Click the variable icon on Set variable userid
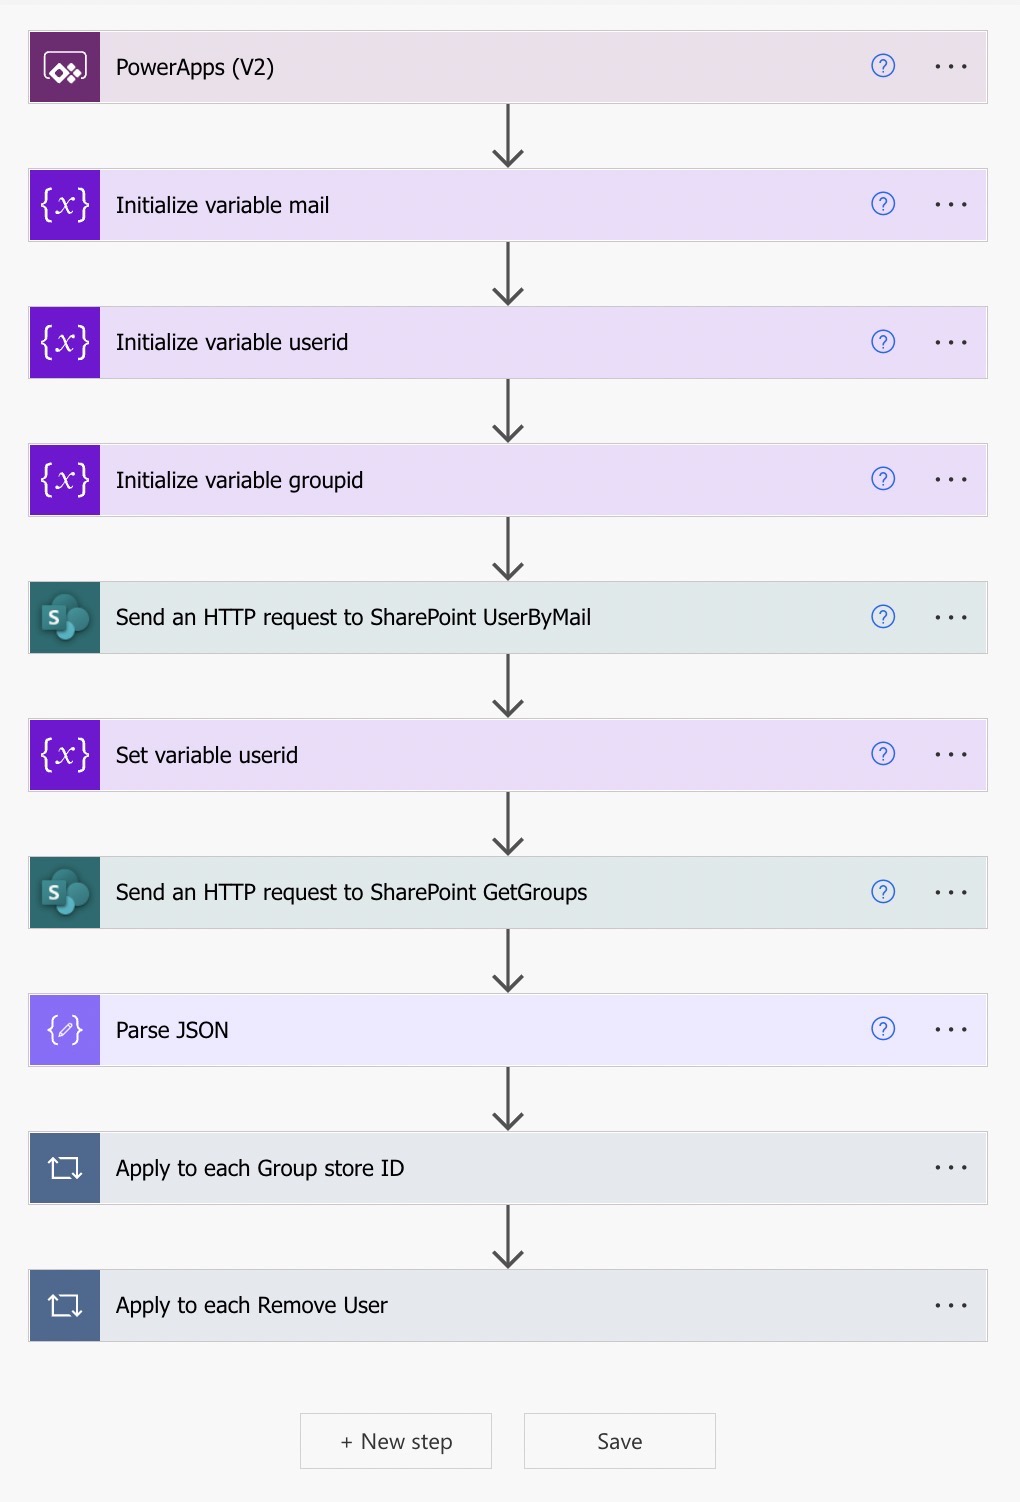 pos(64,754)
